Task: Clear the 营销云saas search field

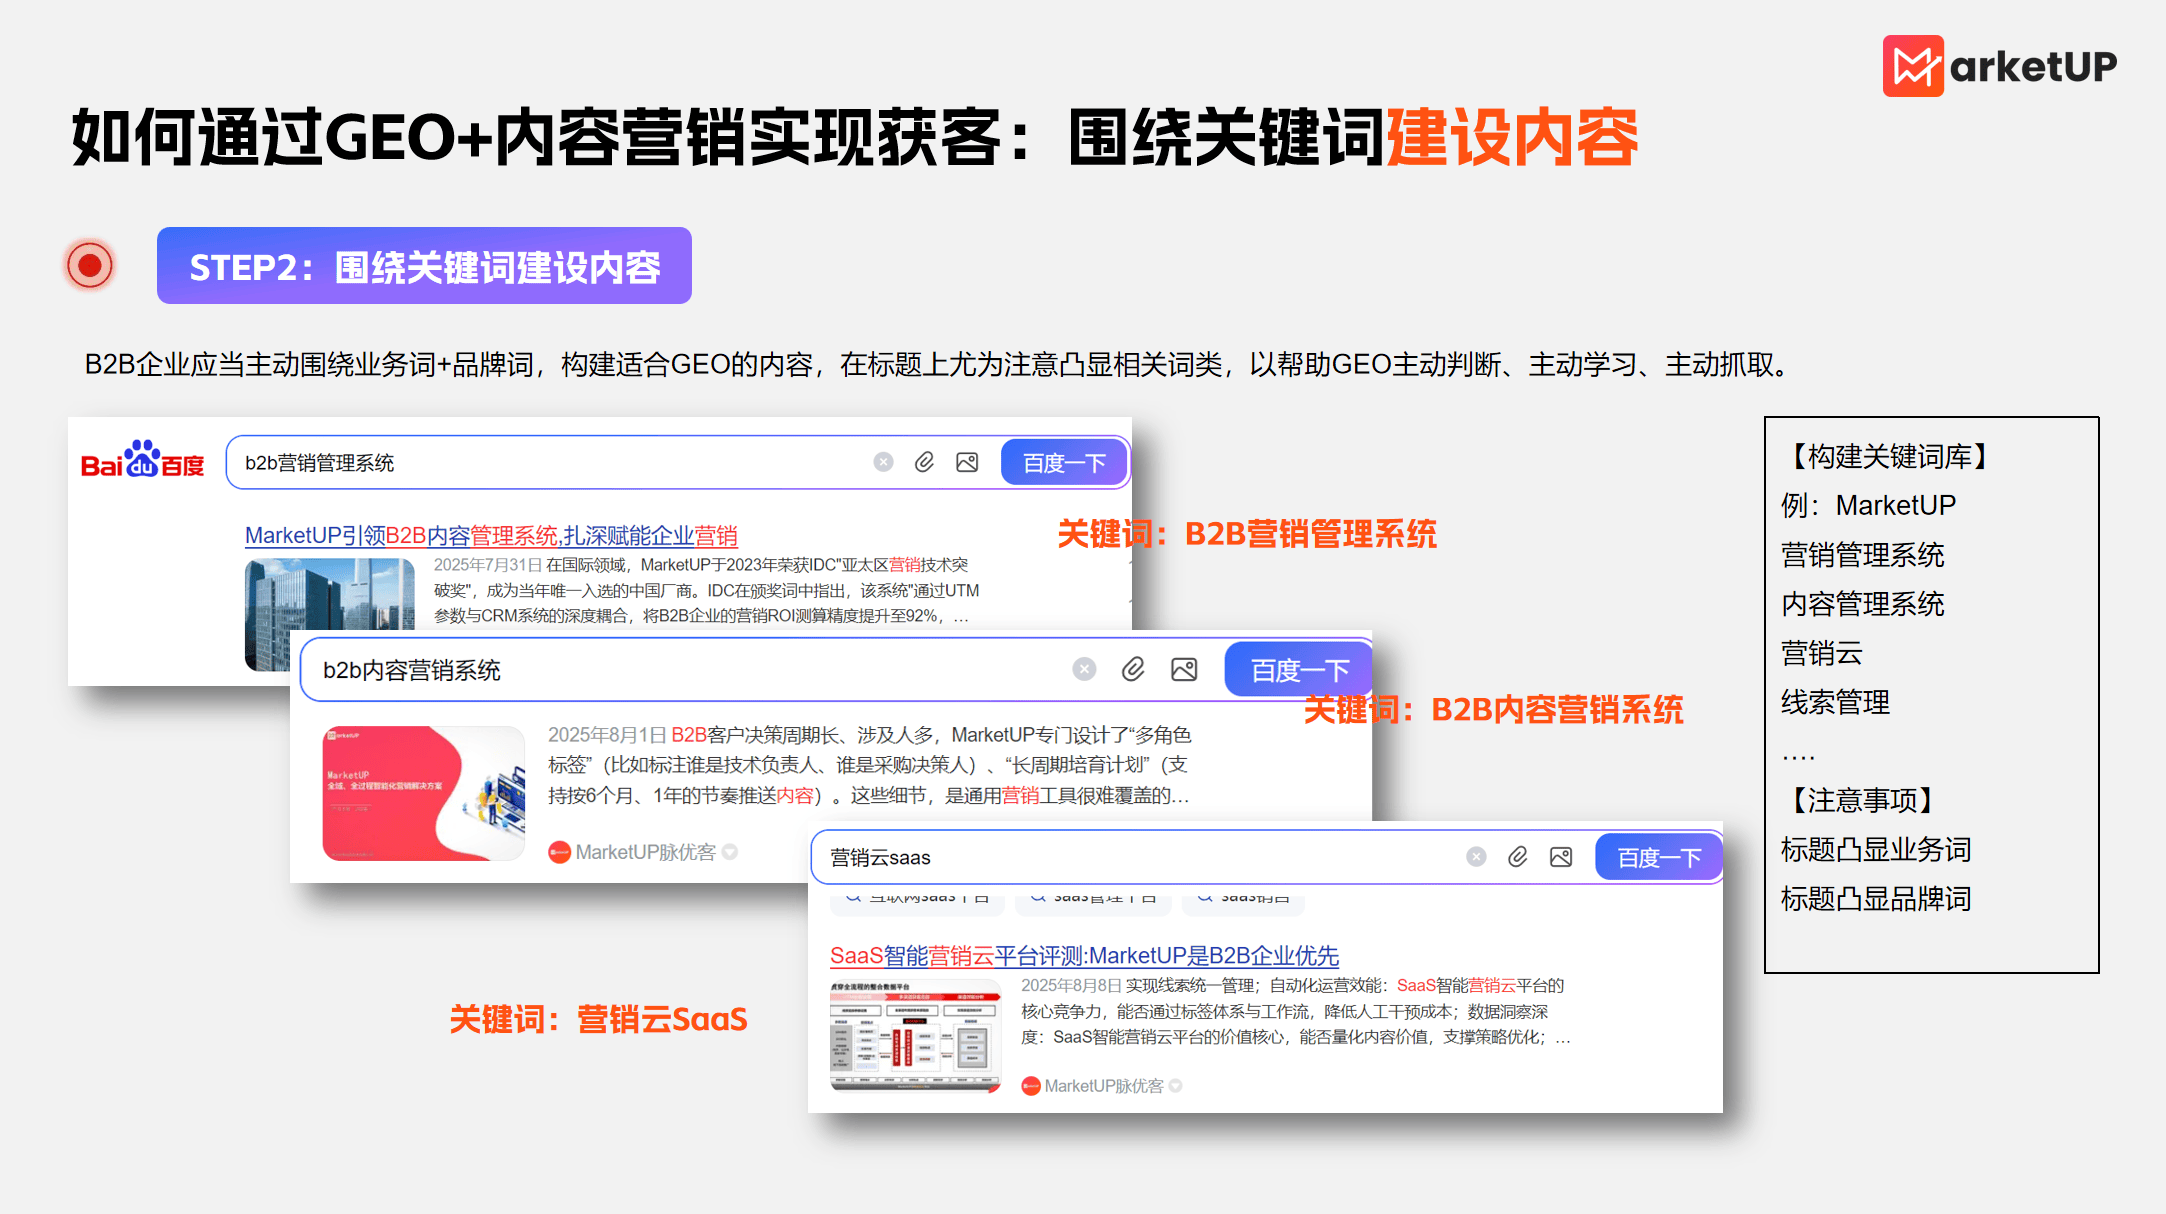Action: (x=1476, y=857)
